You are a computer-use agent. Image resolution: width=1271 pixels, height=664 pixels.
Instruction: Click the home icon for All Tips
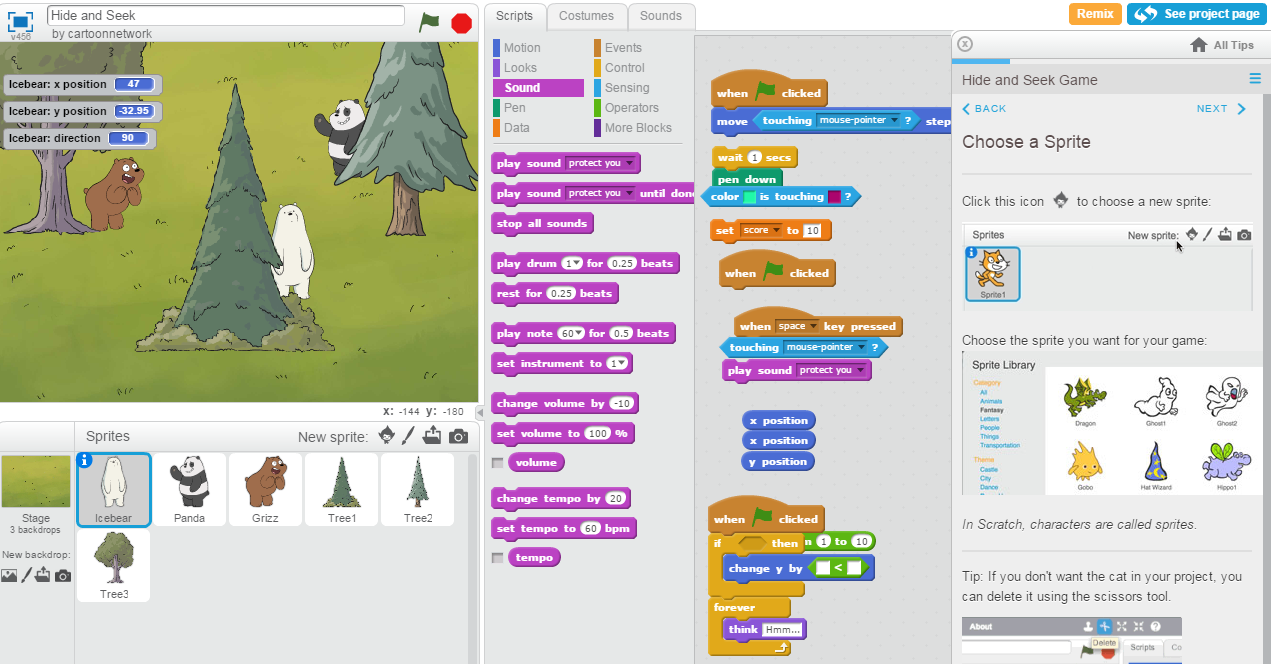[x=1199, y=45]
